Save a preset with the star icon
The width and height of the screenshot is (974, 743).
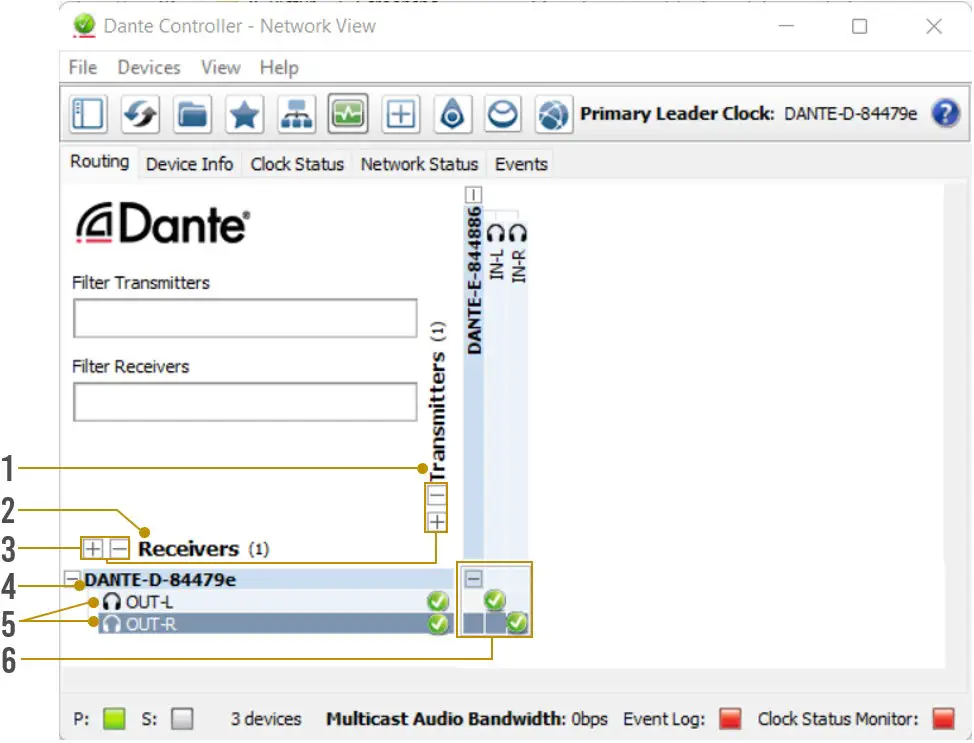[x=244, y=114]
